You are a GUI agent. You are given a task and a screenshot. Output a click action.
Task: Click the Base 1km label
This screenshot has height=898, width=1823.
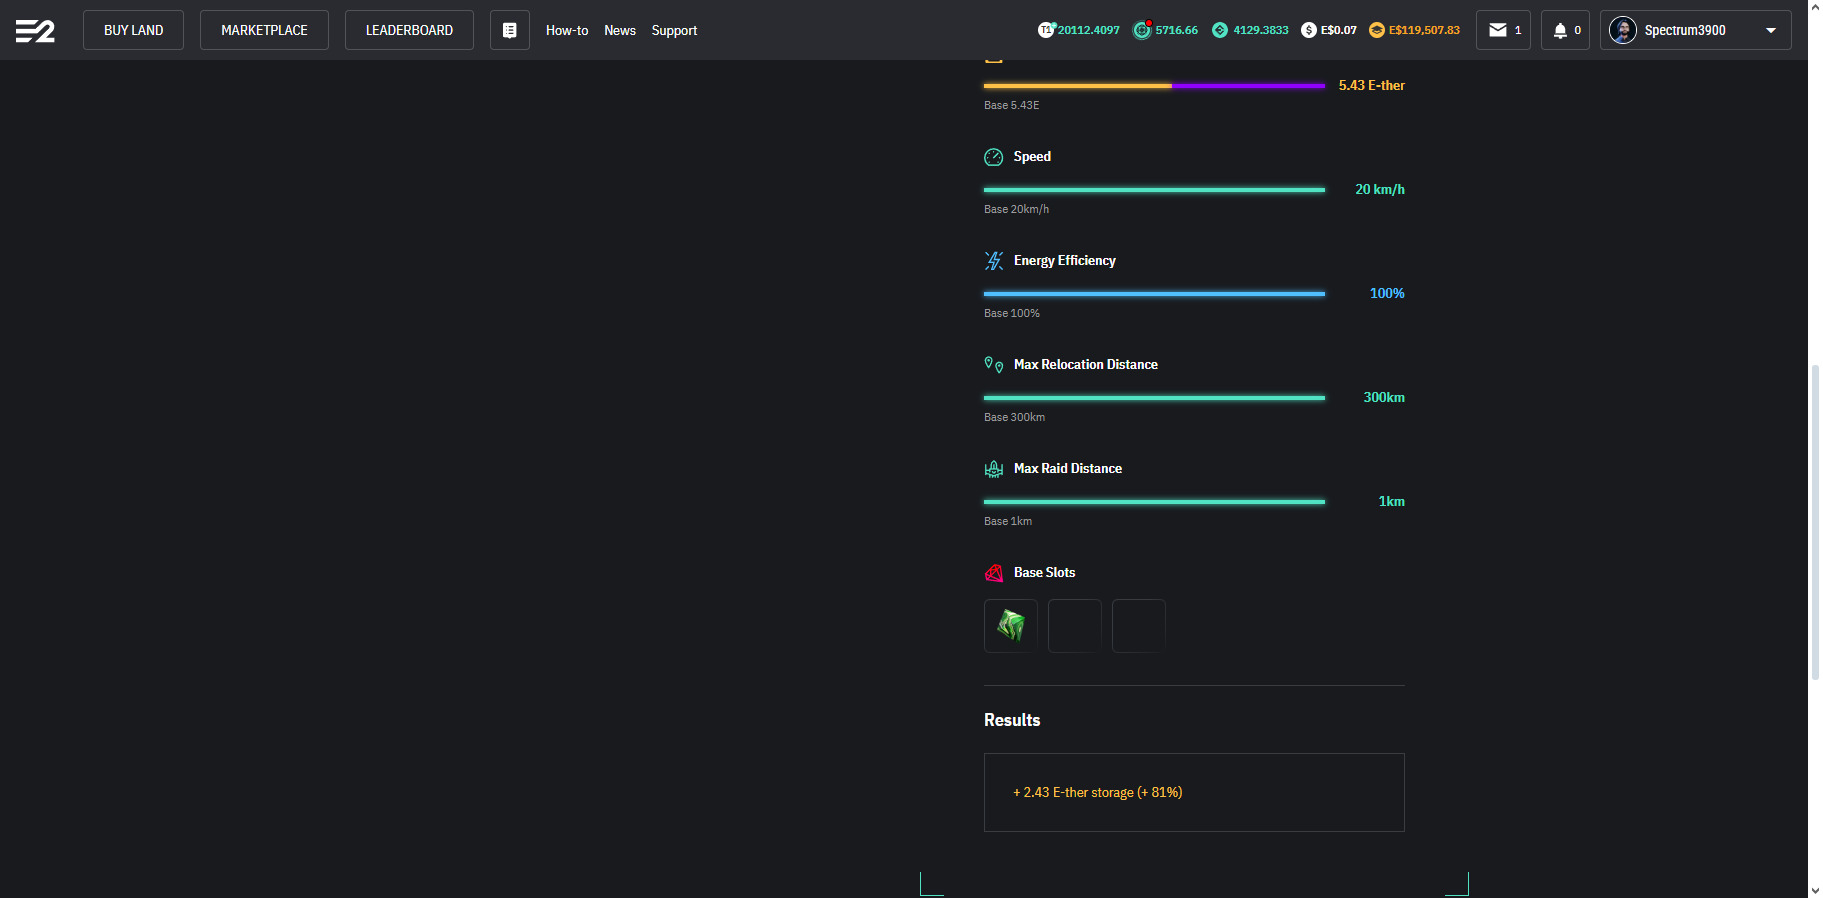click(1008, 521)
